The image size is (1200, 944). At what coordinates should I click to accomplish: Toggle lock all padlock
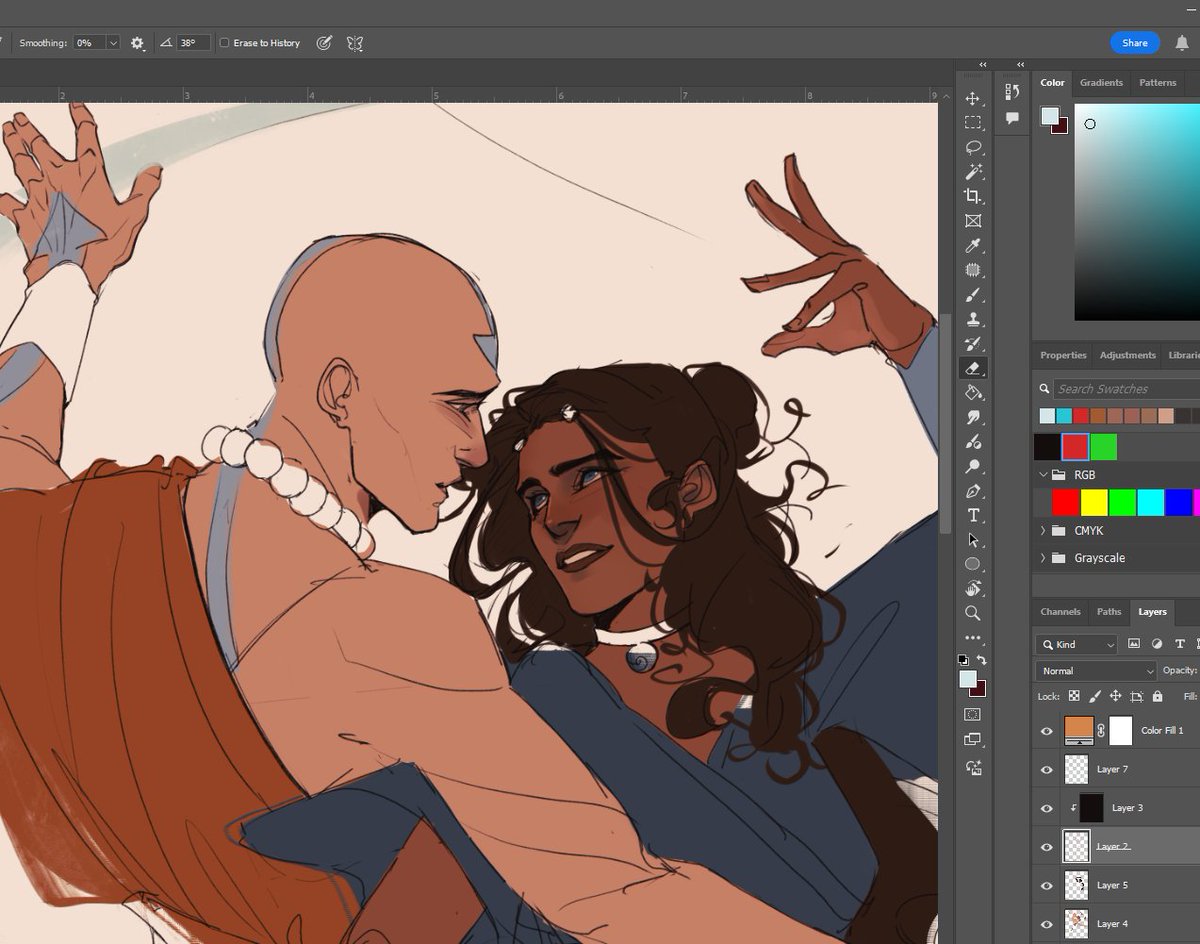(x=1157, y=696)
